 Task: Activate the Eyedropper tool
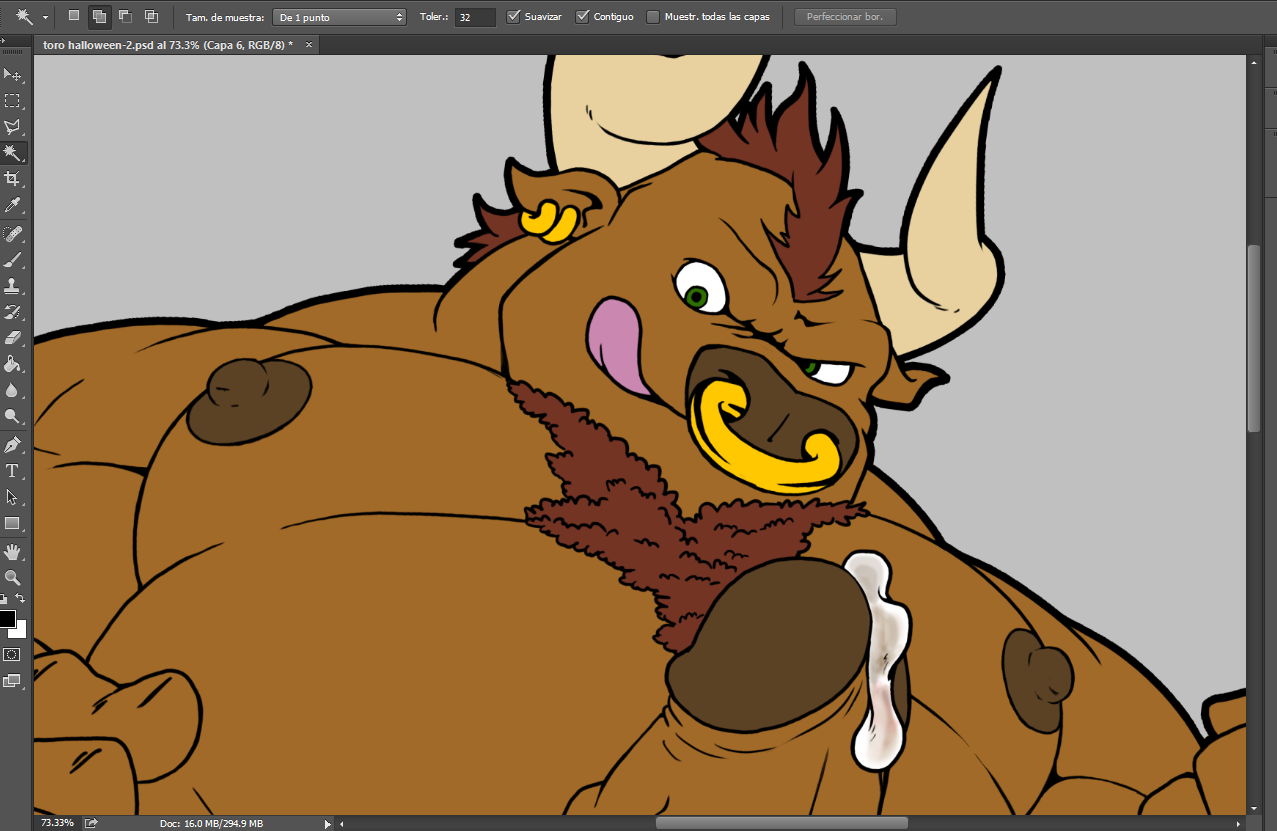click(13, 205)
